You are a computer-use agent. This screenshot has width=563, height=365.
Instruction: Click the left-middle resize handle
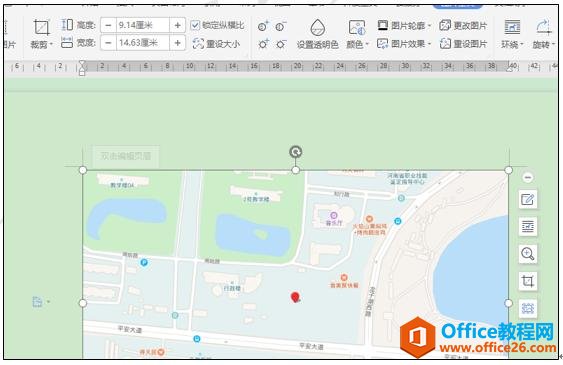[83, 303]
